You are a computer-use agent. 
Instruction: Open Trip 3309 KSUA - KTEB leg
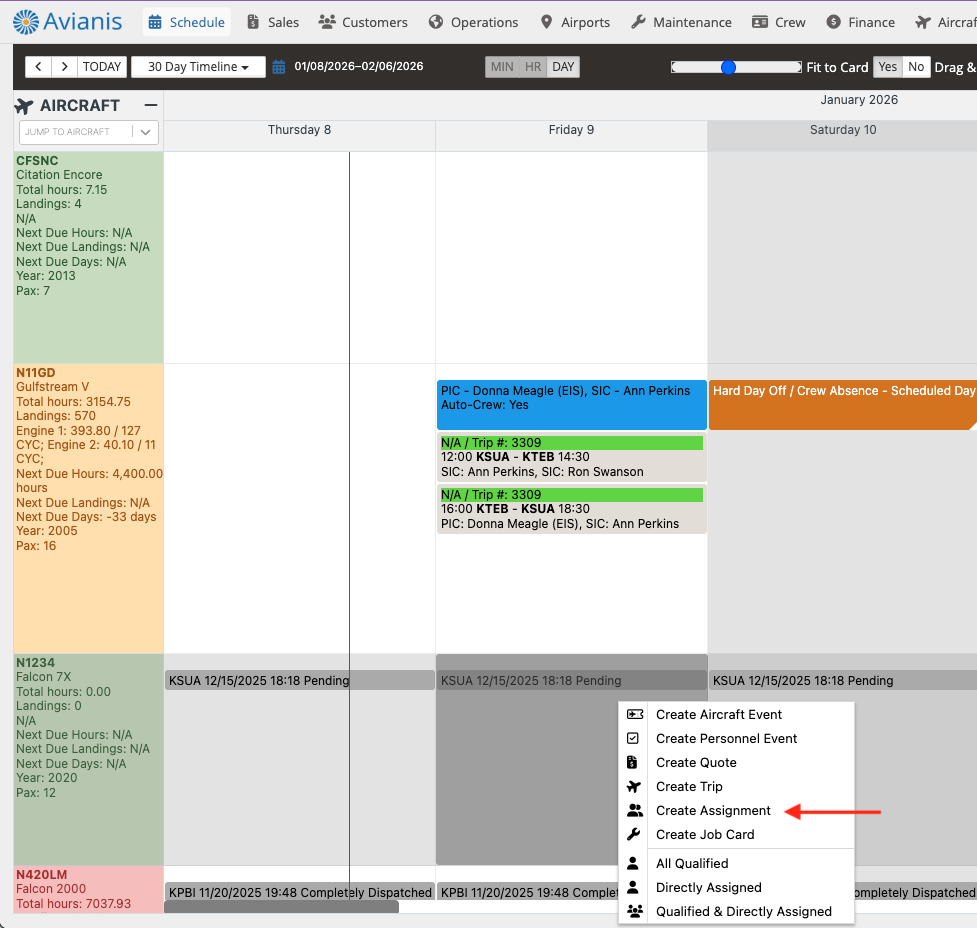(571, 457)
